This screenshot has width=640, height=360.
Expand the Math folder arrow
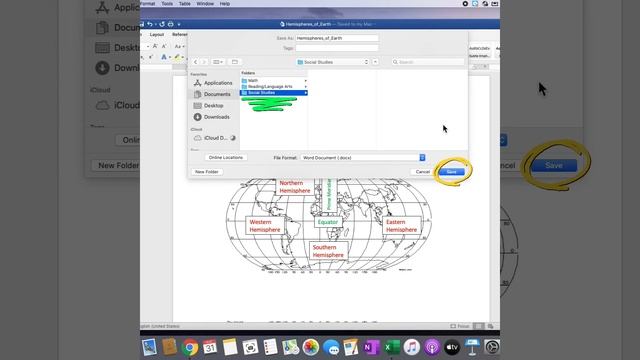(305, 81)
